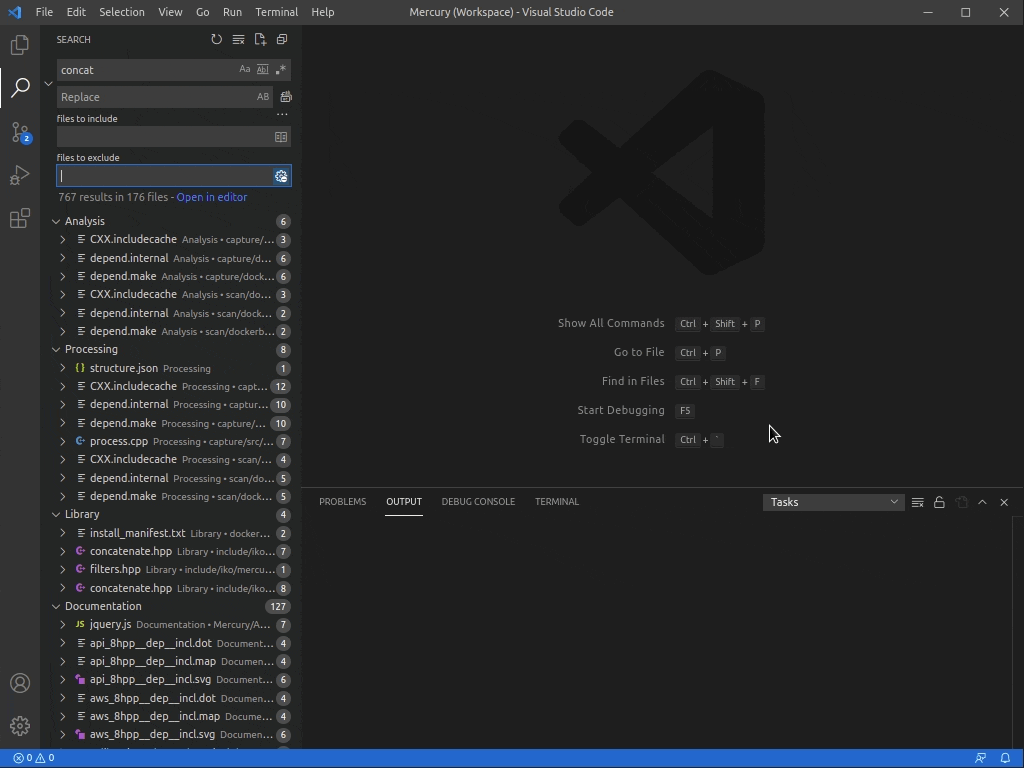Collapse all search results
Image resolution: width=1024 pixels, height=768 pixels.
(281, 39)
